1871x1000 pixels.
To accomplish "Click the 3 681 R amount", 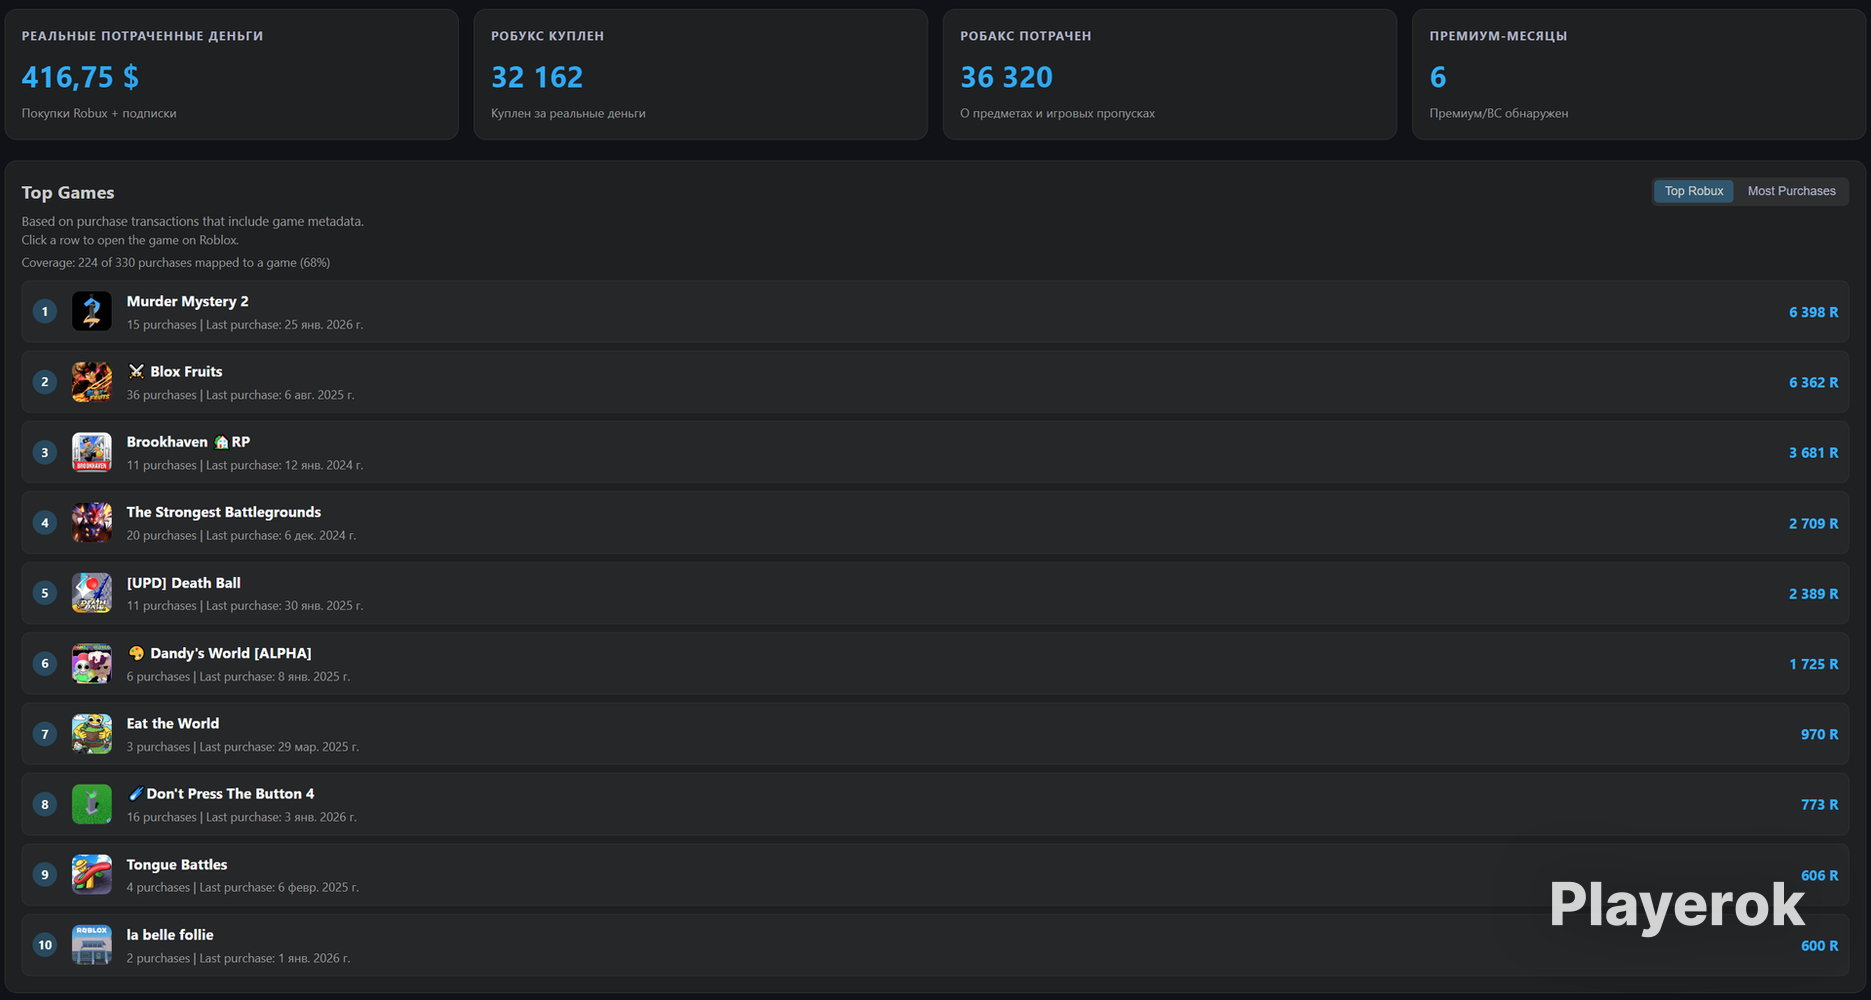I will (x=1813, y=453).
